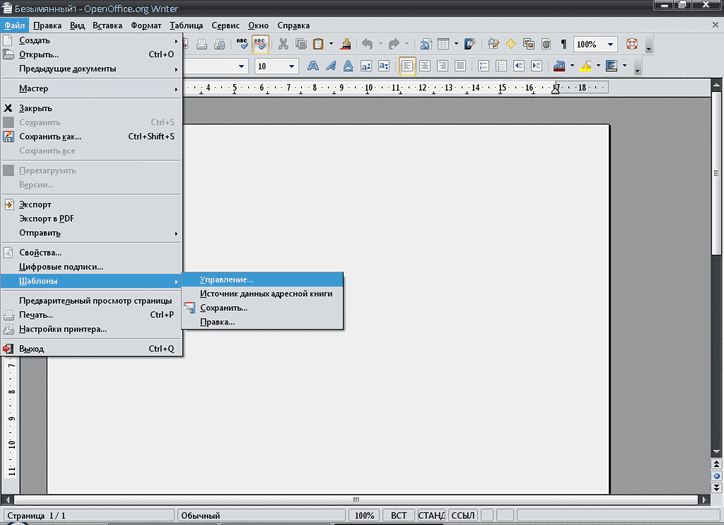Image resolution: width=724 pixels, height=525 pixels.
Task: Choose Источник данных адресной книги
Action: coord(262,294)
